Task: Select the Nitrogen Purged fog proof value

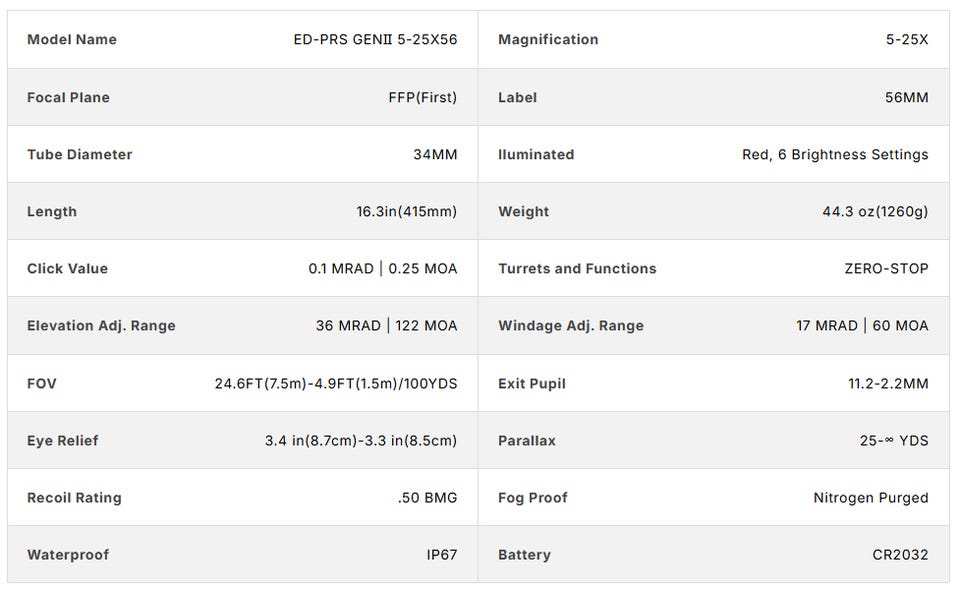Action: (871, 497)
